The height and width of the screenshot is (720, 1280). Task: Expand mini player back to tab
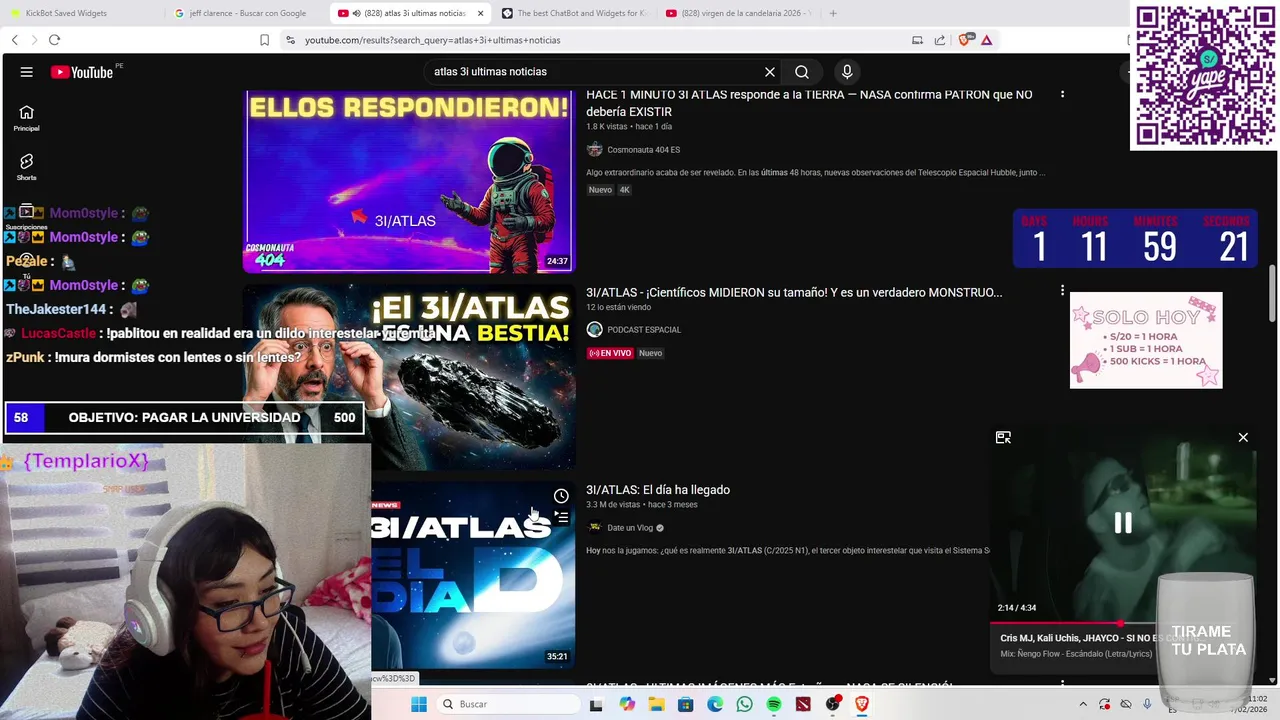(x=1003, y=437)
